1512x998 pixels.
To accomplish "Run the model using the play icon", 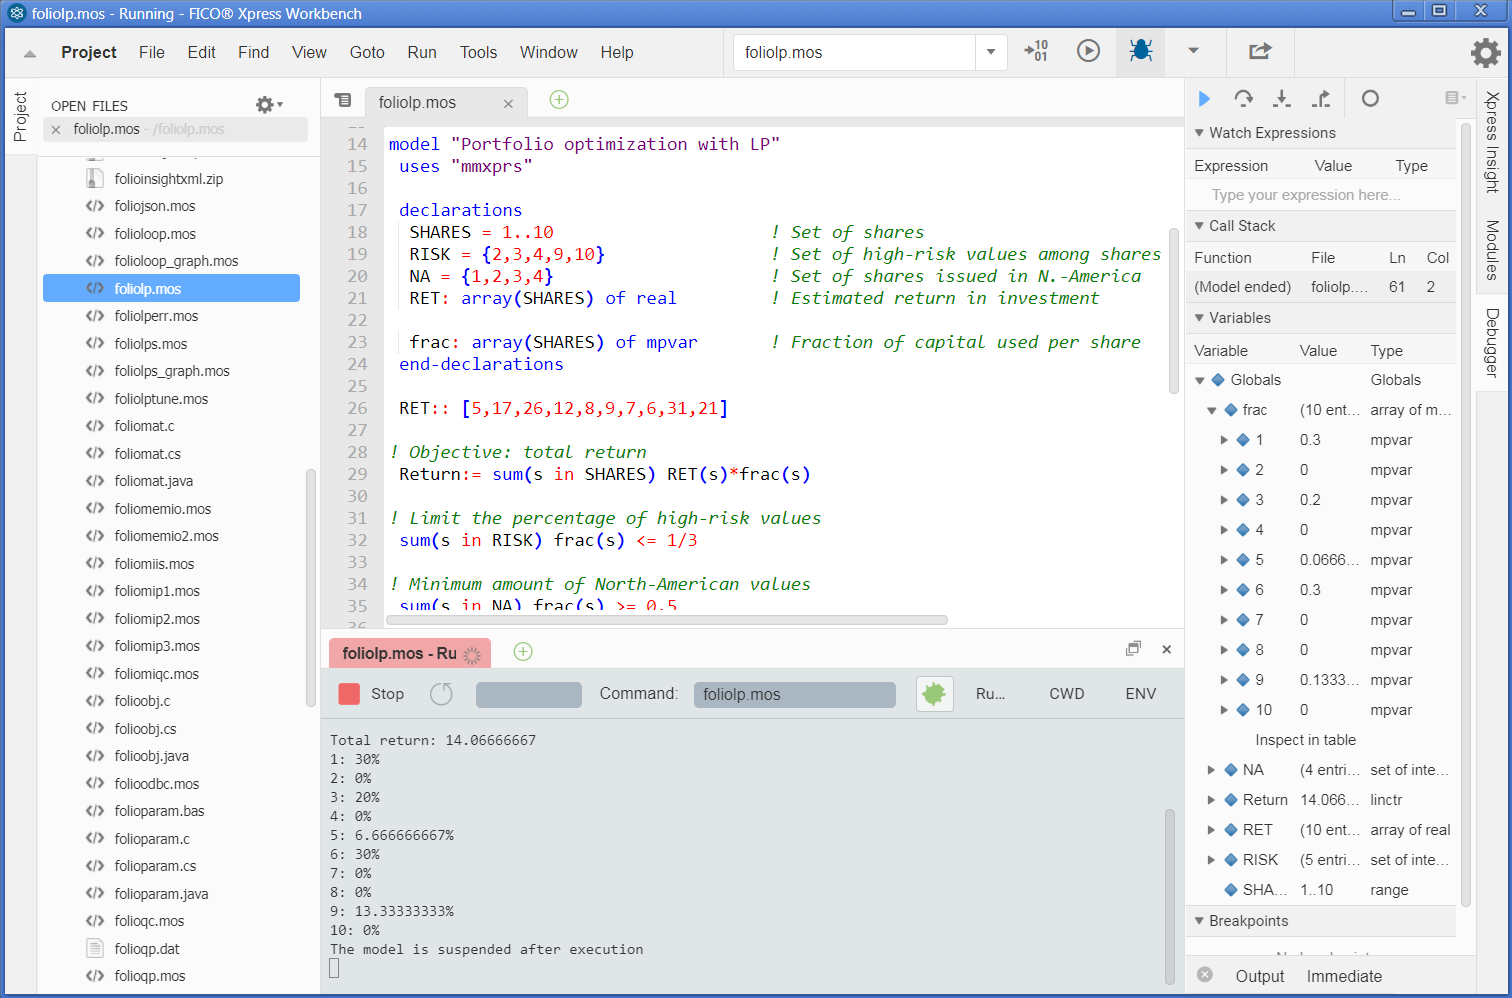I will [1089, 52].
